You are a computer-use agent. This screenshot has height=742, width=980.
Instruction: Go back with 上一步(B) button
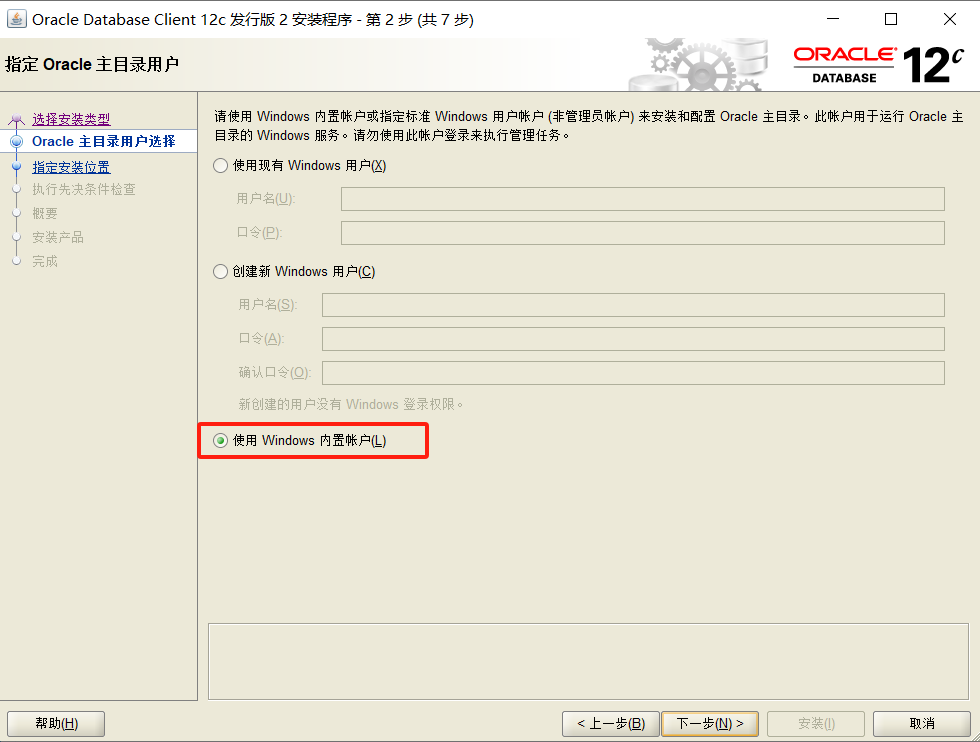point(611,724)
